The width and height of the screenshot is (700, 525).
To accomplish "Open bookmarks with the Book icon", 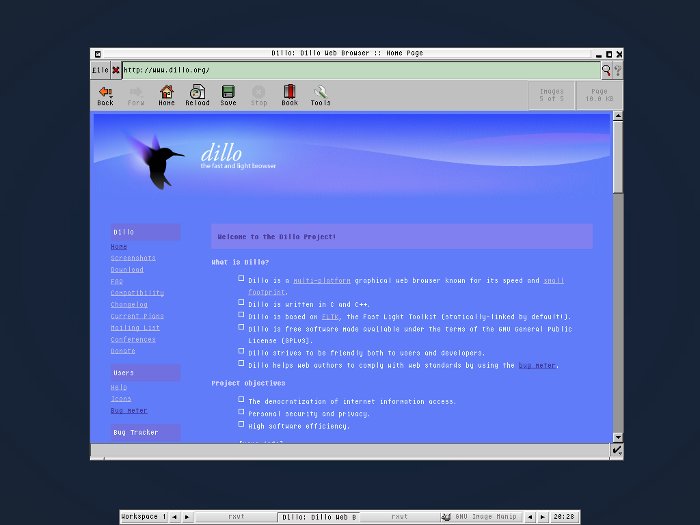I will [x=290, y=96].
